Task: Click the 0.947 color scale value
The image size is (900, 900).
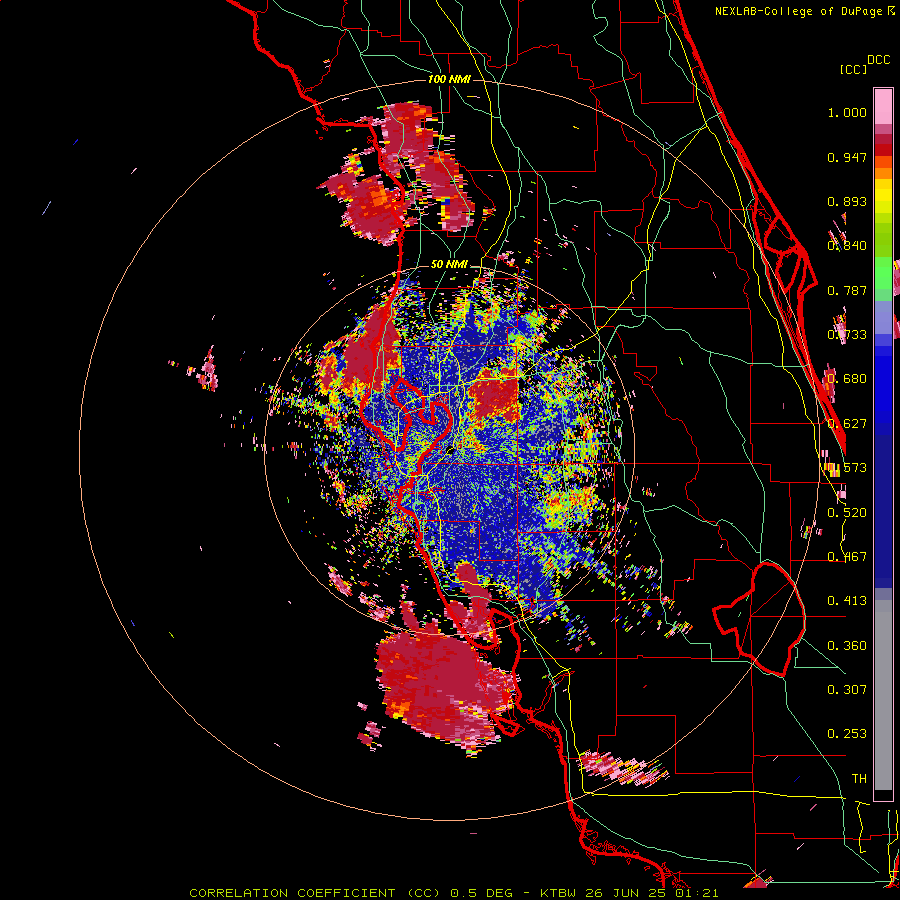Action: tap(847, 157)
